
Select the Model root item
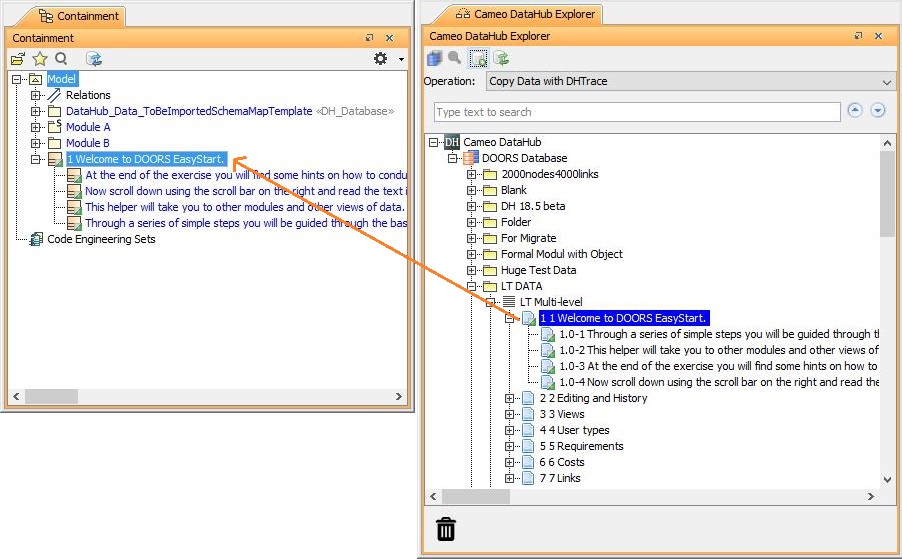(62, 79)
